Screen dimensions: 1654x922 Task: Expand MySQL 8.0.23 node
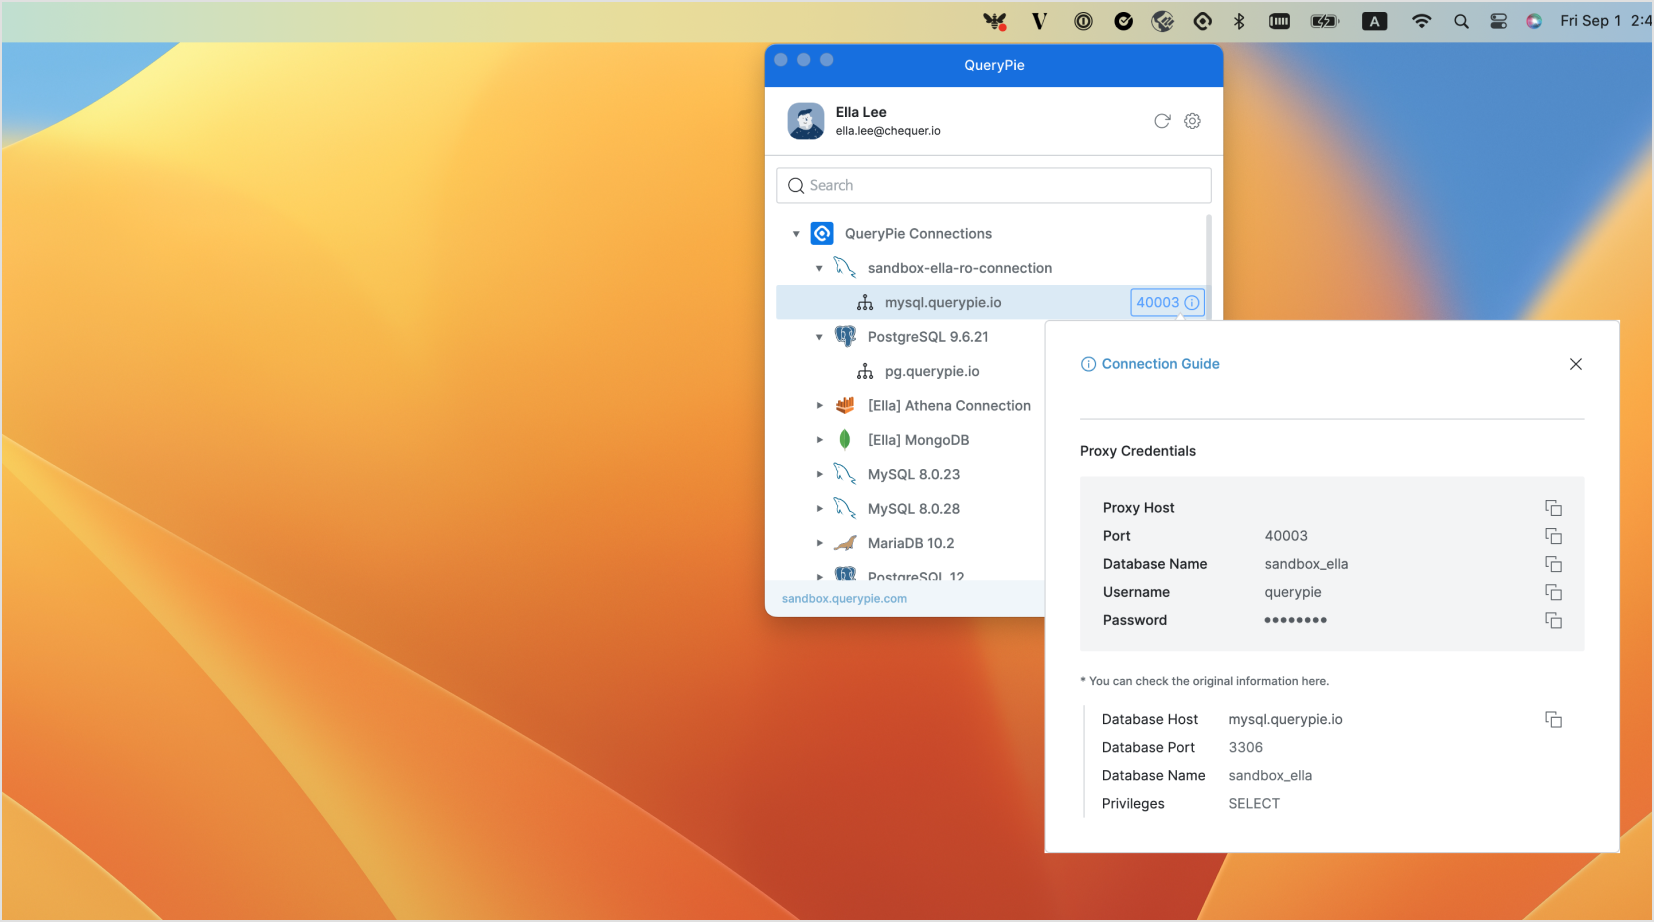click(x=819, y=474)
